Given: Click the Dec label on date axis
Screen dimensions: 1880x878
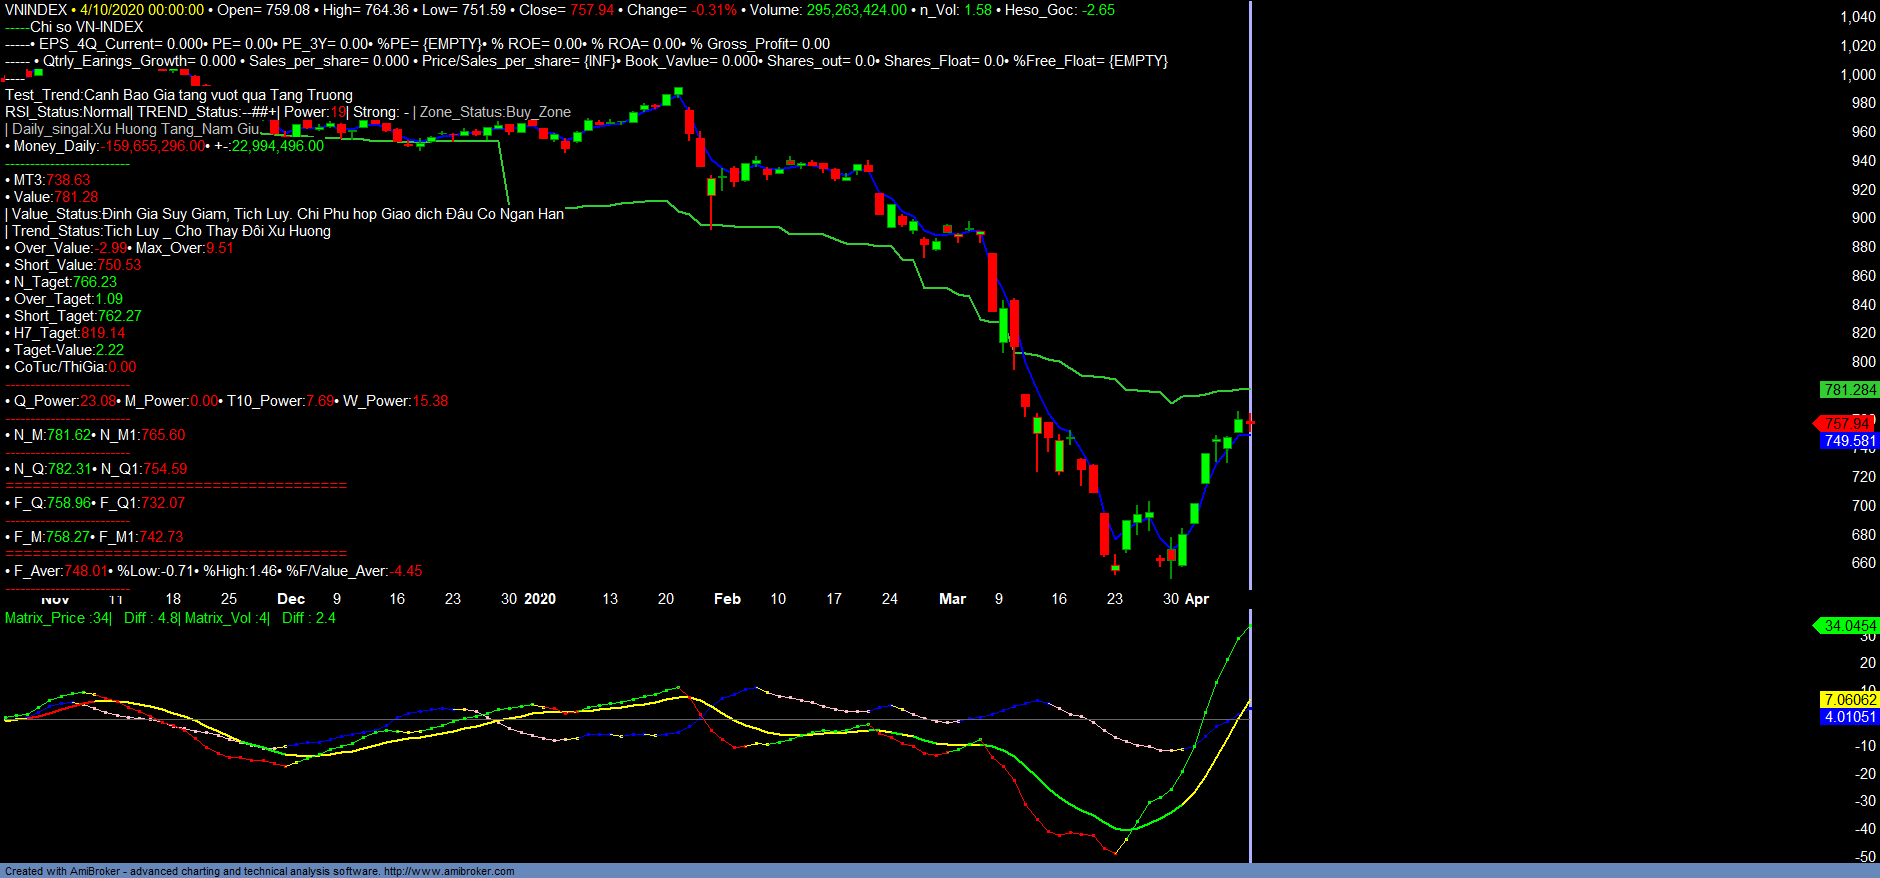Looking at the screenshot, I should coord(291,599).
